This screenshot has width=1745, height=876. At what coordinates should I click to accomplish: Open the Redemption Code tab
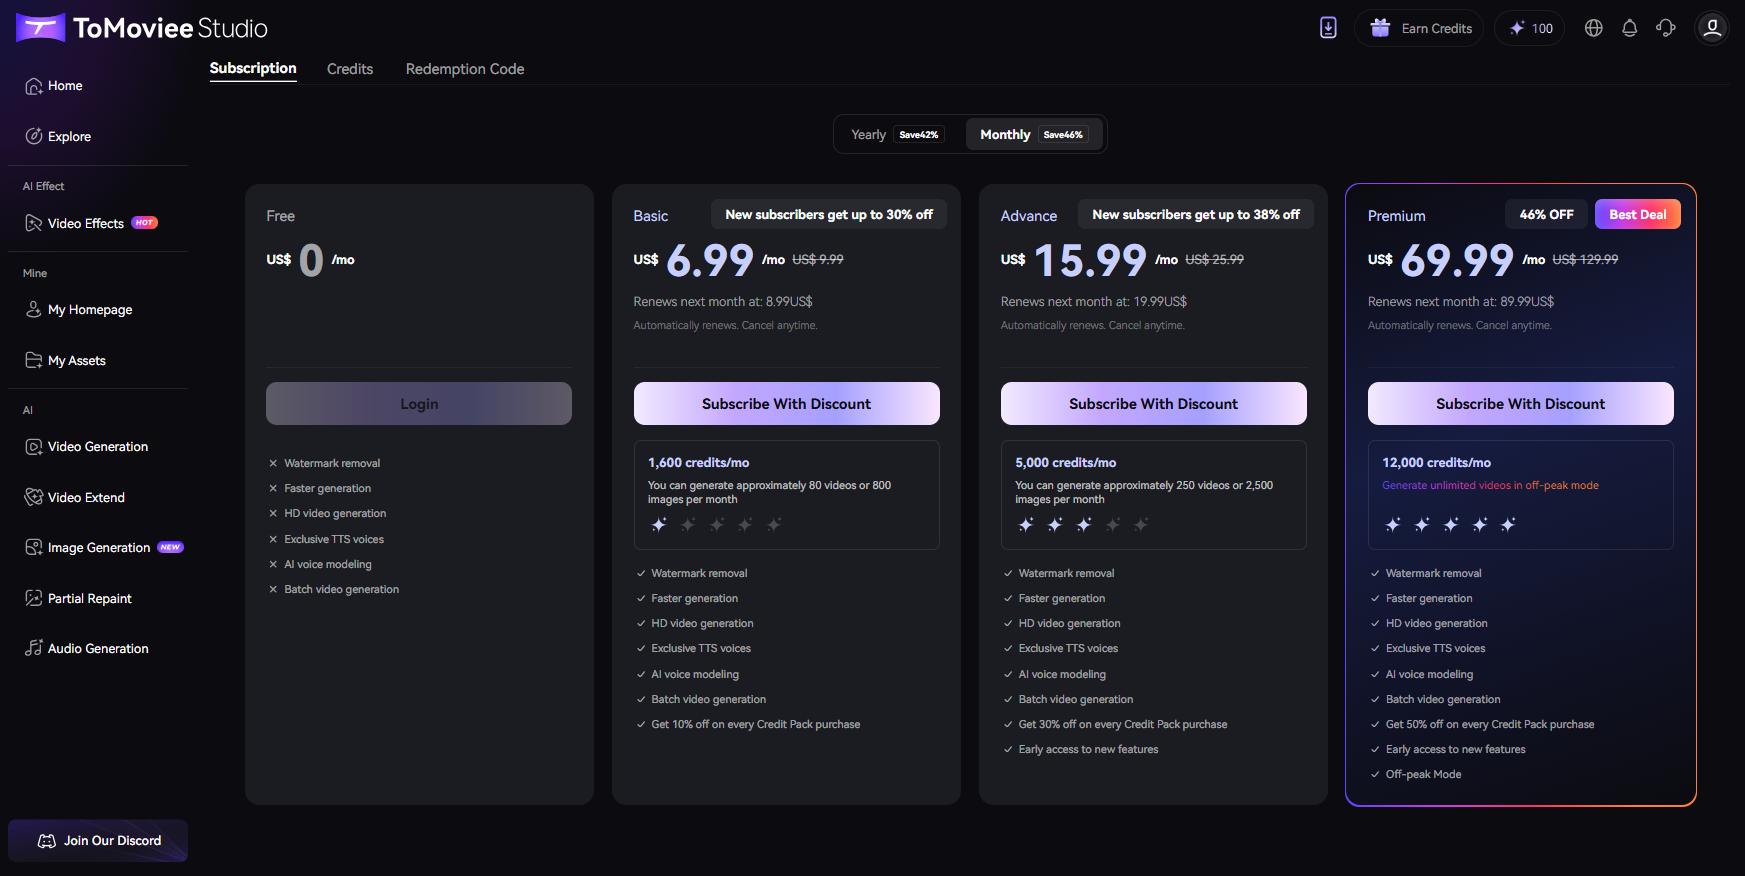[465, 69]
